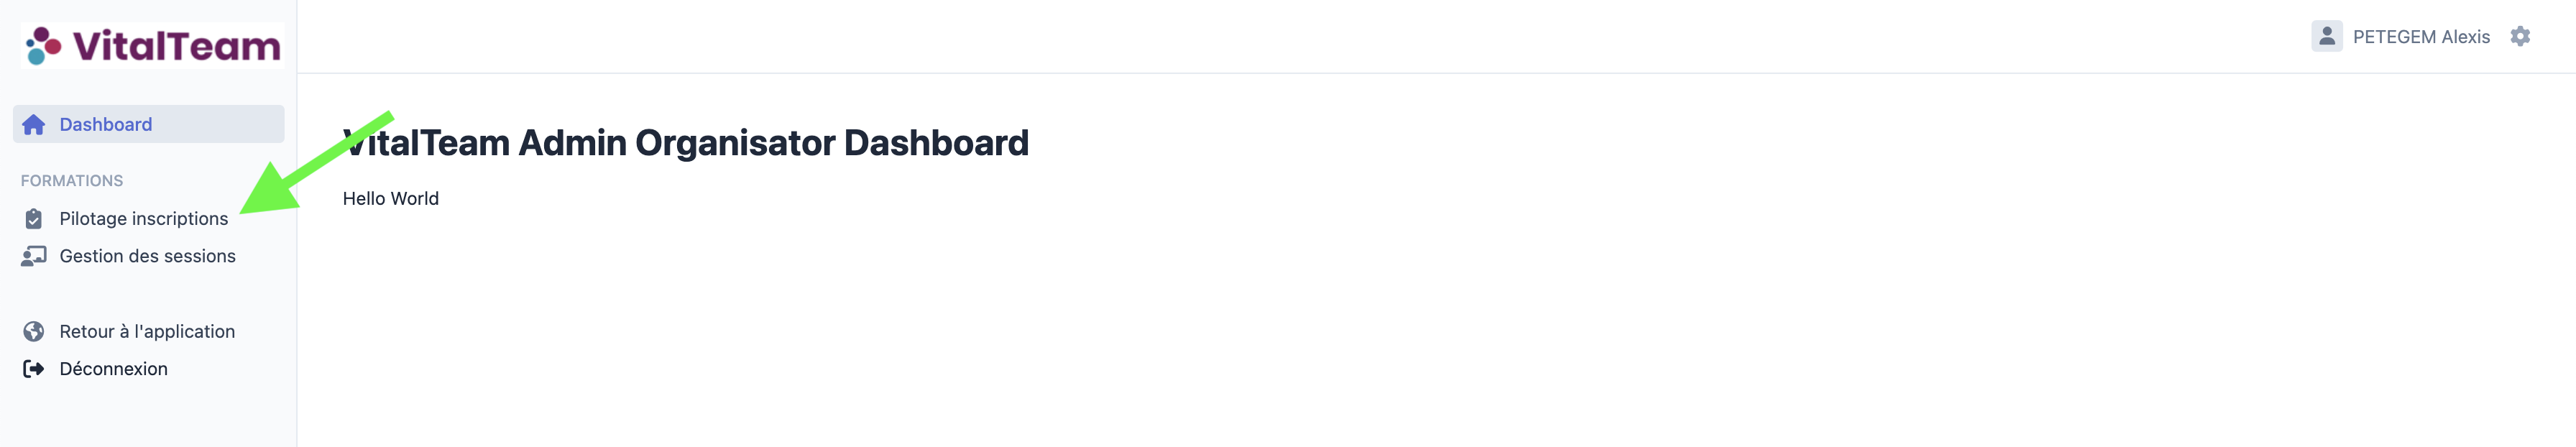Click the Pilotage inscriptions clipboard icon
This screenshot has width=2576, height=447.
point(34,219)
